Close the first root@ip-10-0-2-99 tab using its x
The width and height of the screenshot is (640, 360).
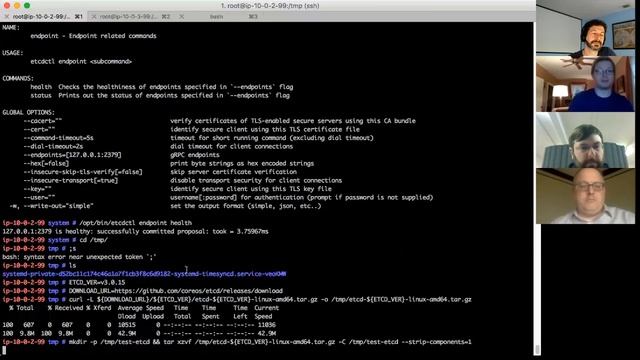click(7, 17)
